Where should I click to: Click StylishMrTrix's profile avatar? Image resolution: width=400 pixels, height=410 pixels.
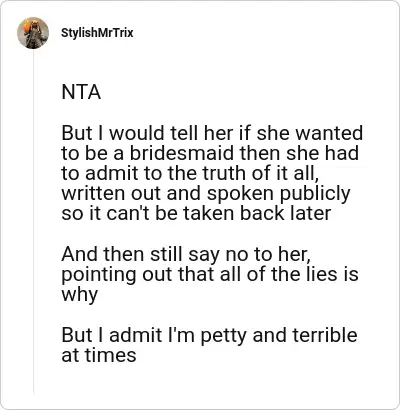pyautogui.click(x=33, y=33)
